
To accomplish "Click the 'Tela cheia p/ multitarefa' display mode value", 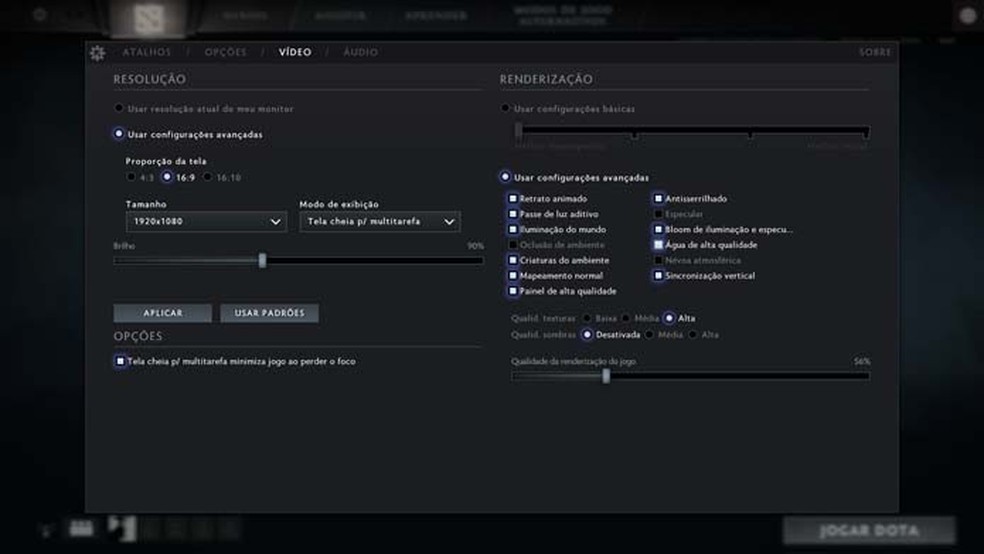I will 364,221.
